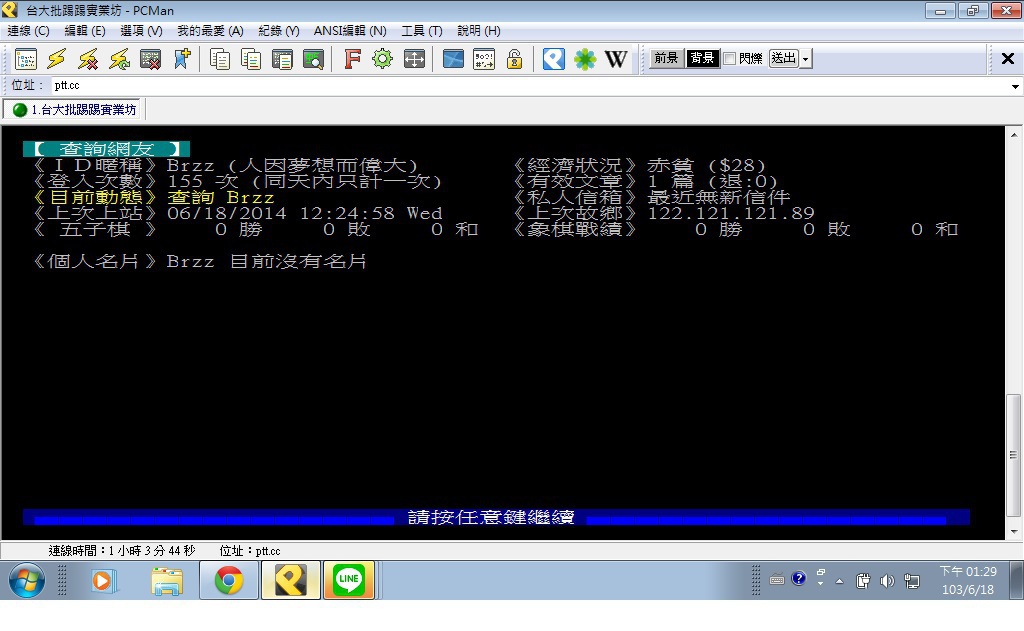Click into the ptt.cc address field

pos(529,86)
